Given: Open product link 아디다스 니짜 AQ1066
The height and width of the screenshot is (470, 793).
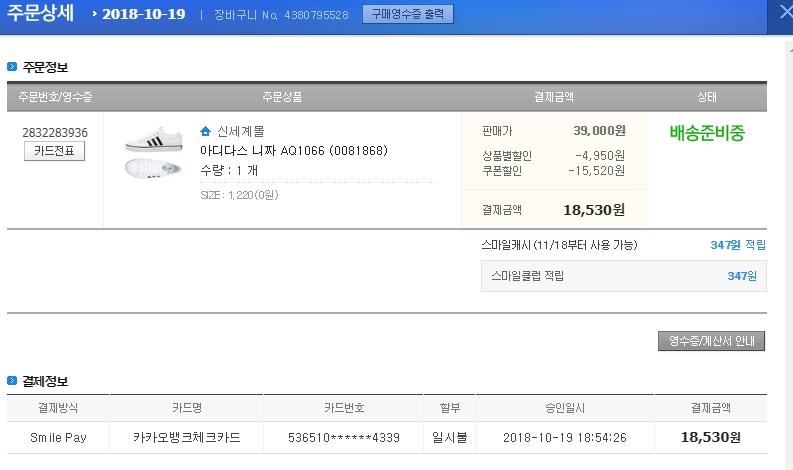Looking at the screenshot, I should coord(293,151).
